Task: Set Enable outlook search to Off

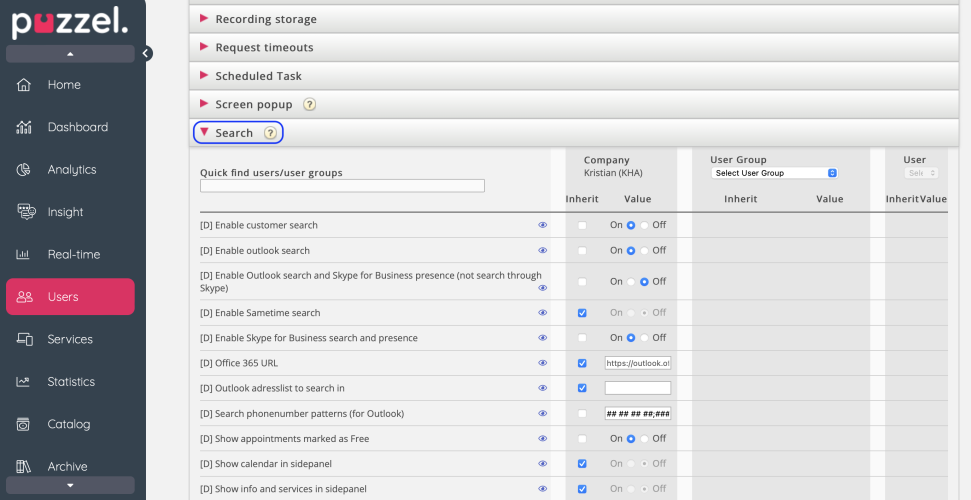Action: (644, 251)
